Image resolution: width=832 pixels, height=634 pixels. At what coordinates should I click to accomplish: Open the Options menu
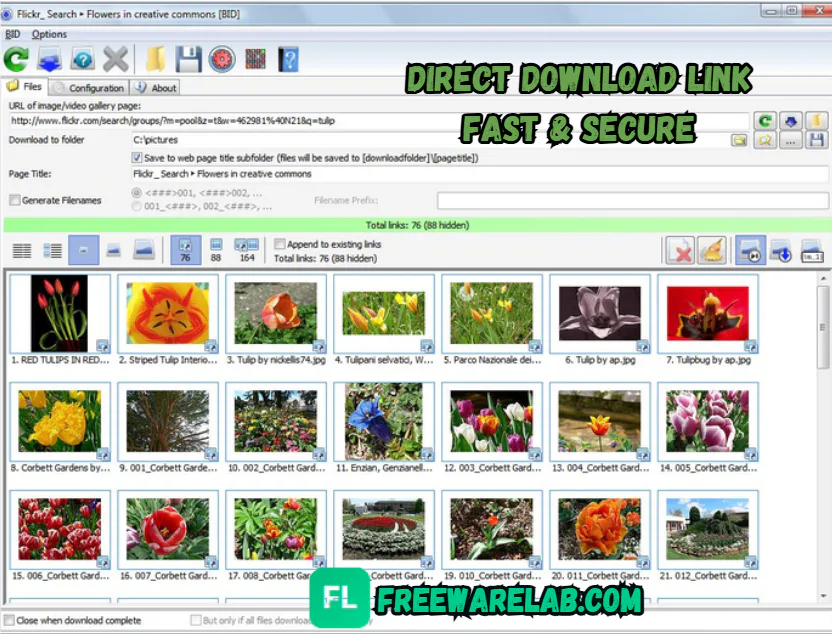point(48,34)
